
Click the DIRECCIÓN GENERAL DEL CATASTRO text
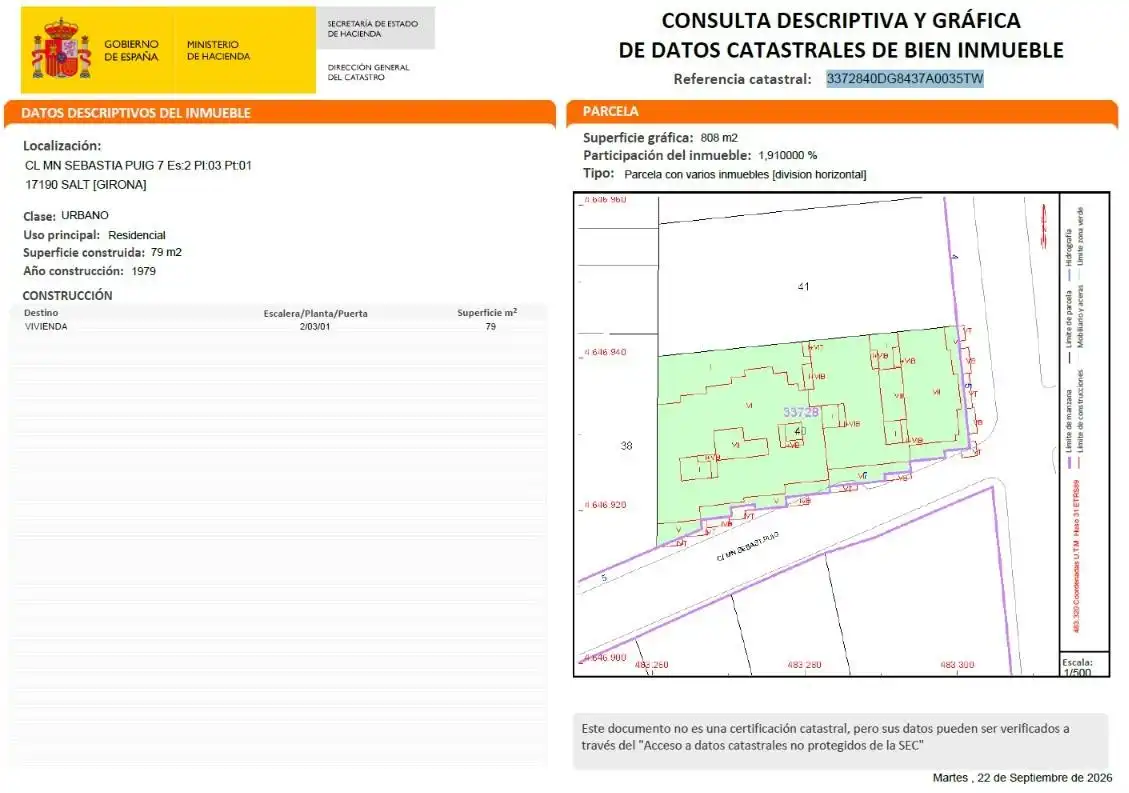pos(368,72)
